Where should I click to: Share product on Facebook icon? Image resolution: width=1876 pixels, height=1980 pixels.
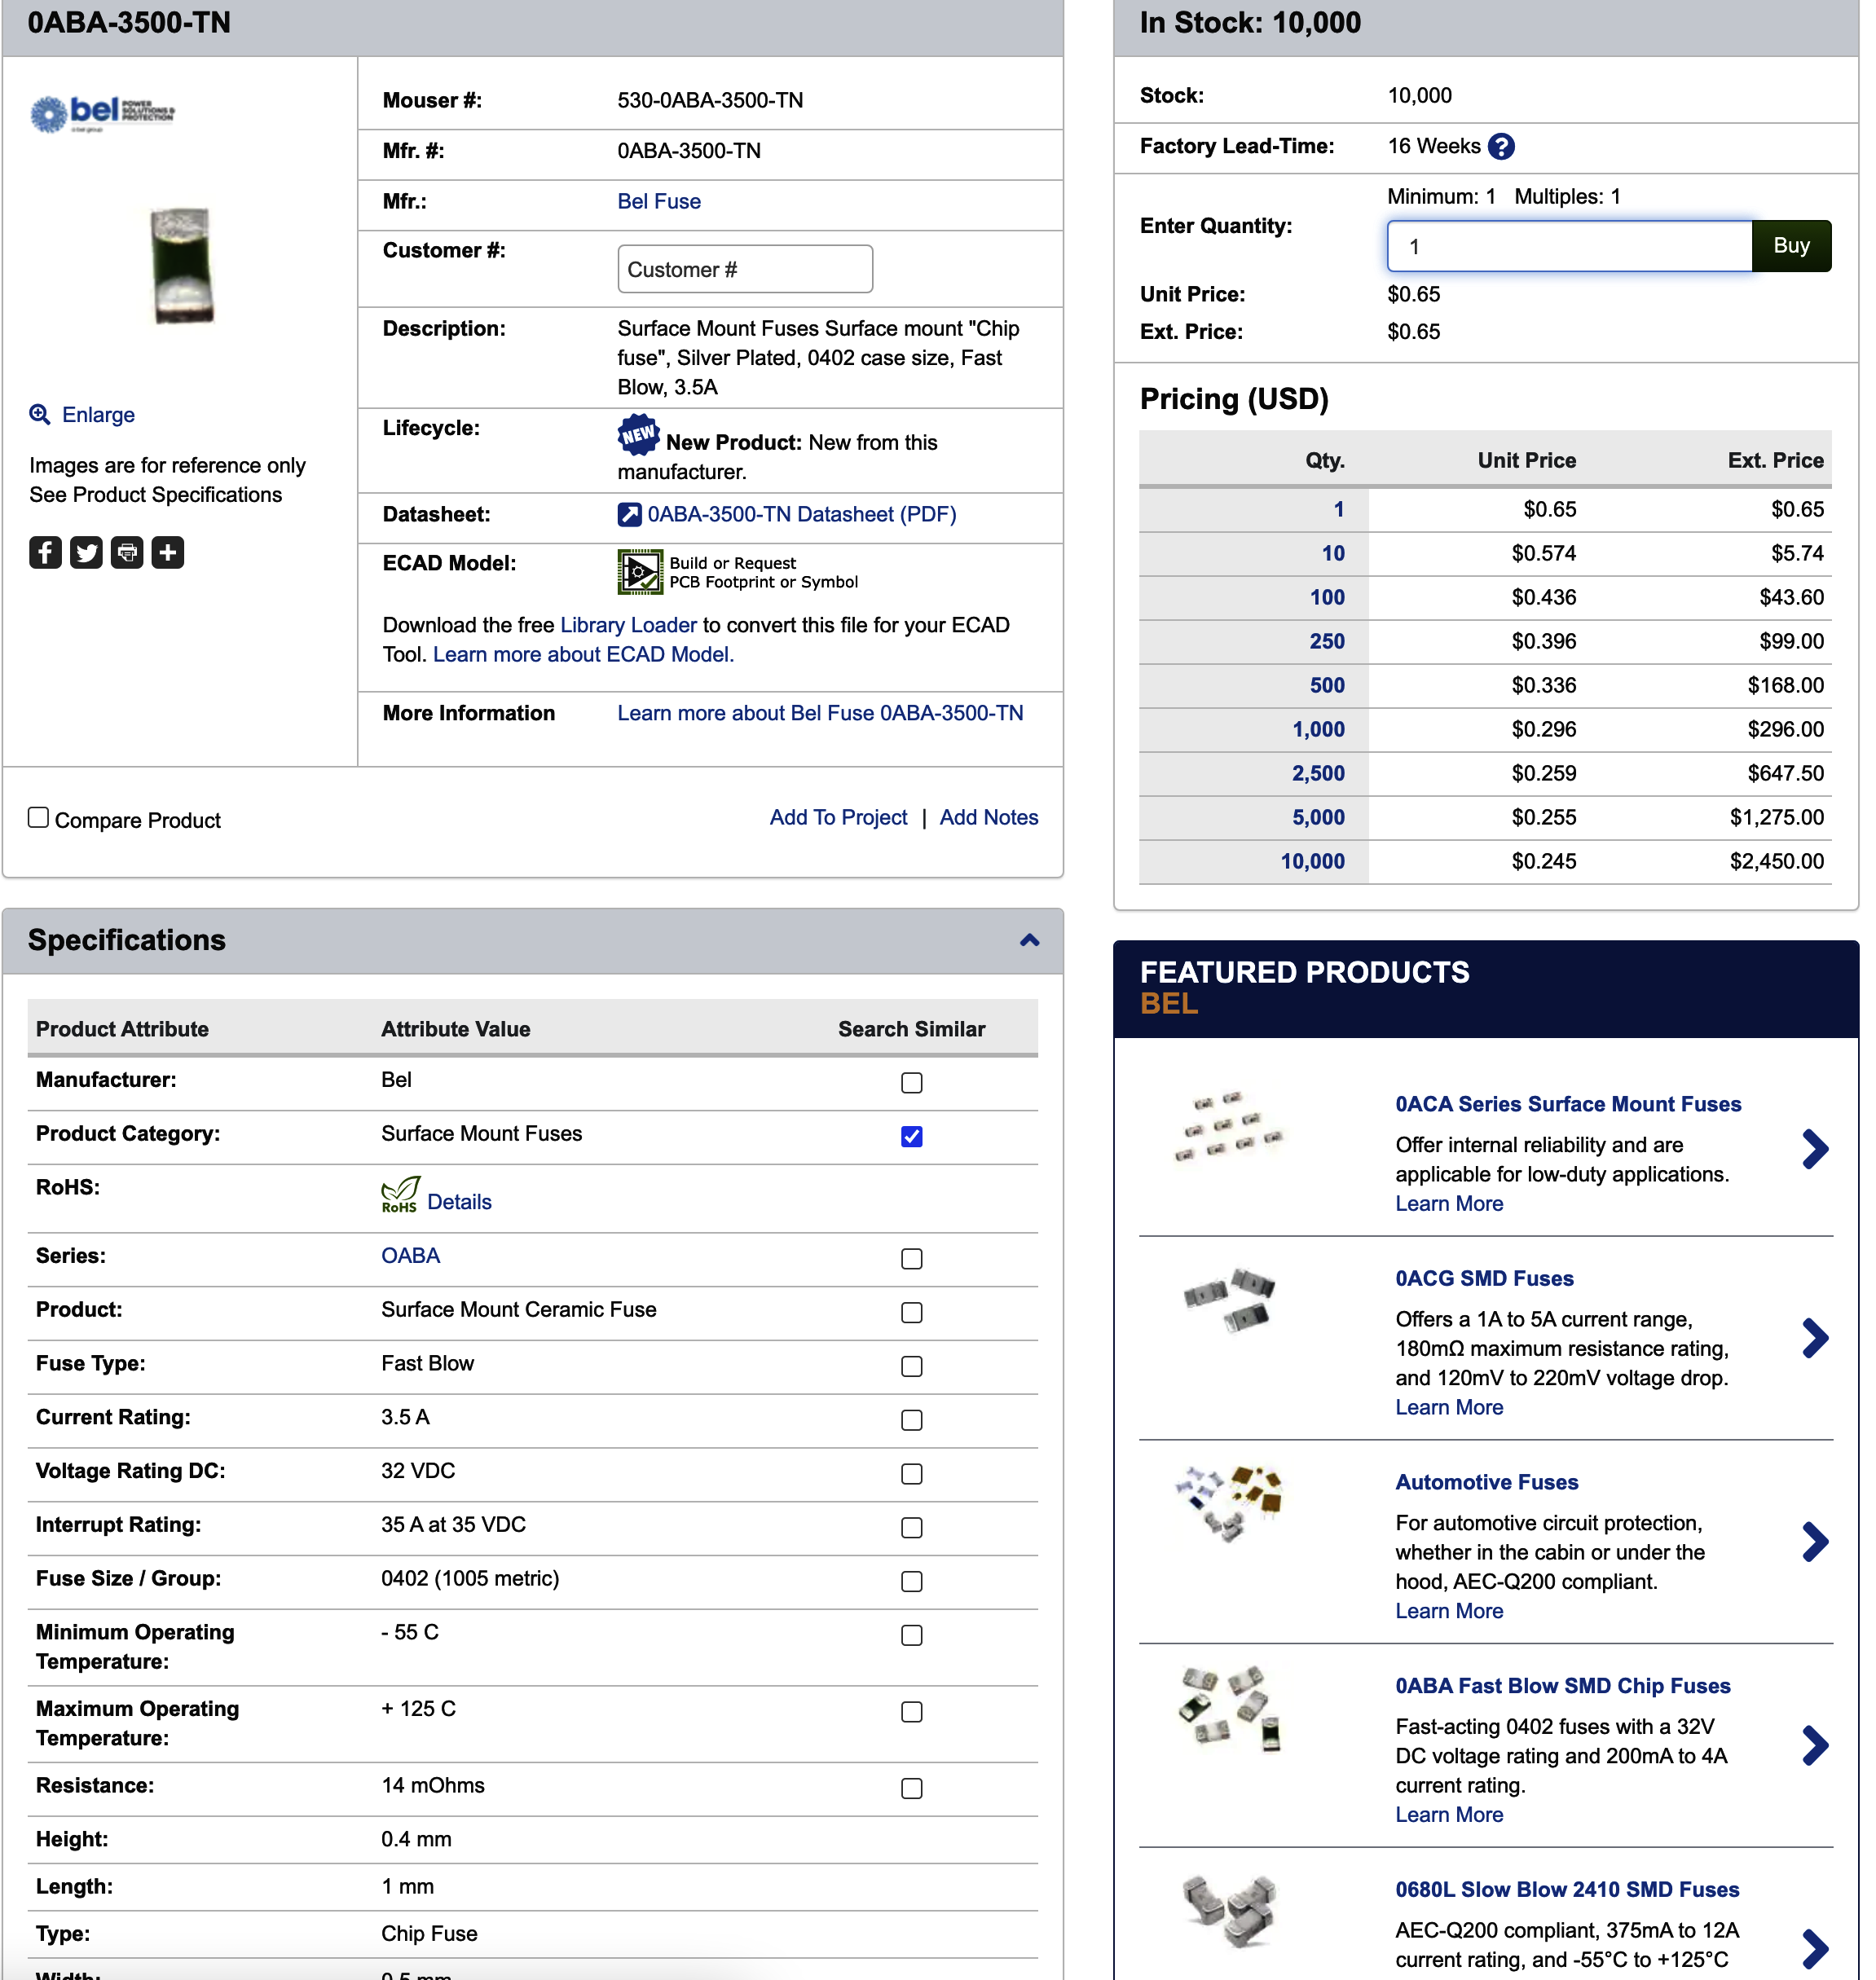coord(45,552)
